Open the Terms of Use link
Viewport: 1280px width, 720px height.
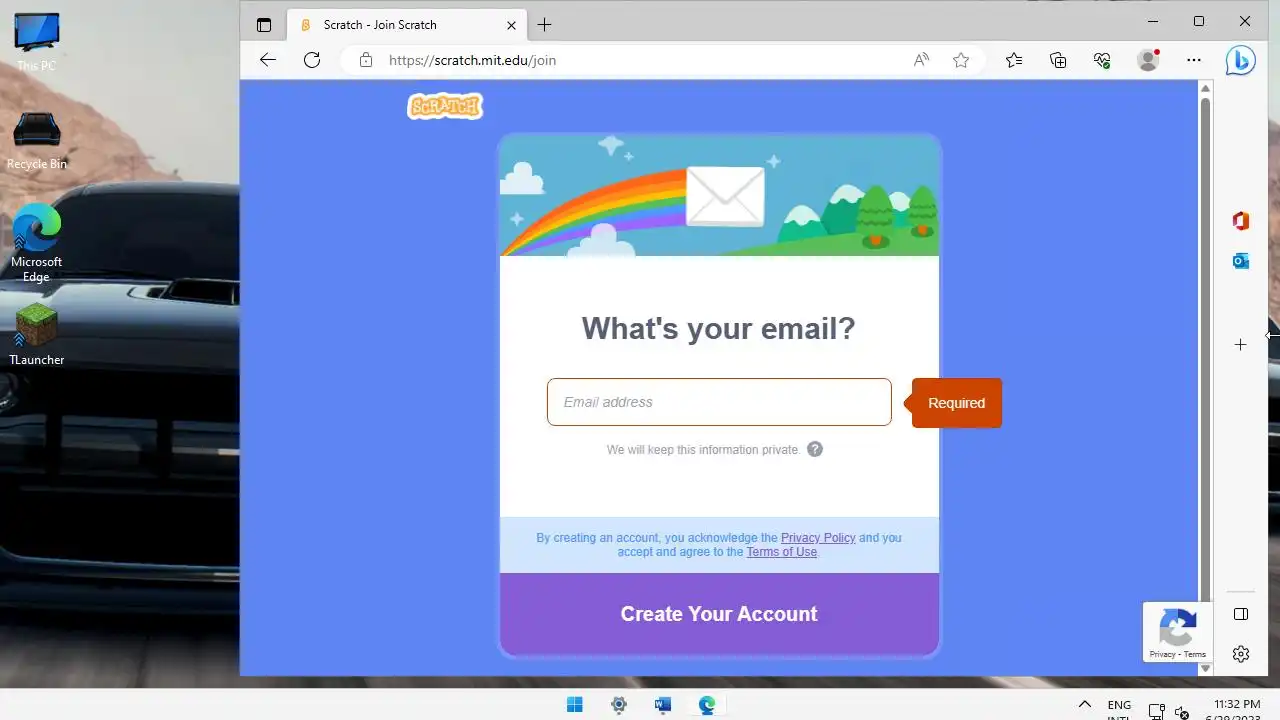781,552
